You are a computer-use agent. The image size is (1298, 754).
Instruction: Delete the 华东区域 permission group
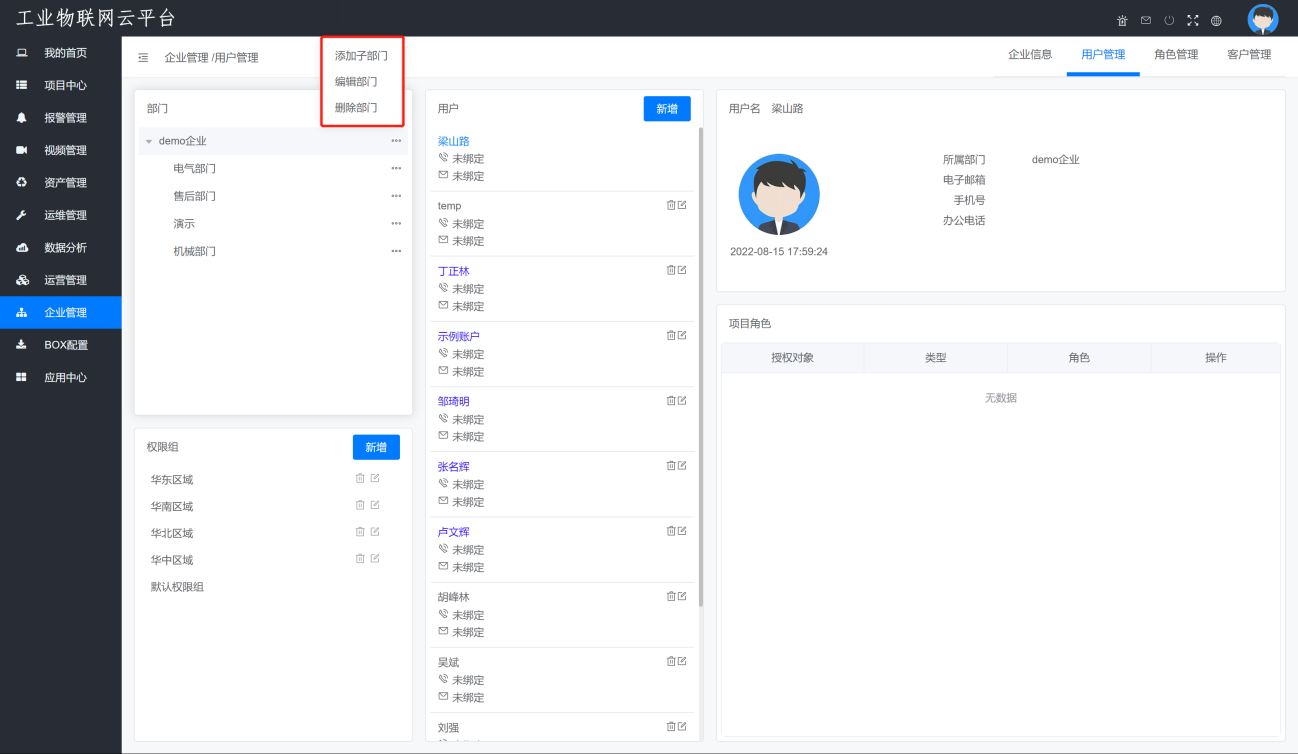[360, 478]
